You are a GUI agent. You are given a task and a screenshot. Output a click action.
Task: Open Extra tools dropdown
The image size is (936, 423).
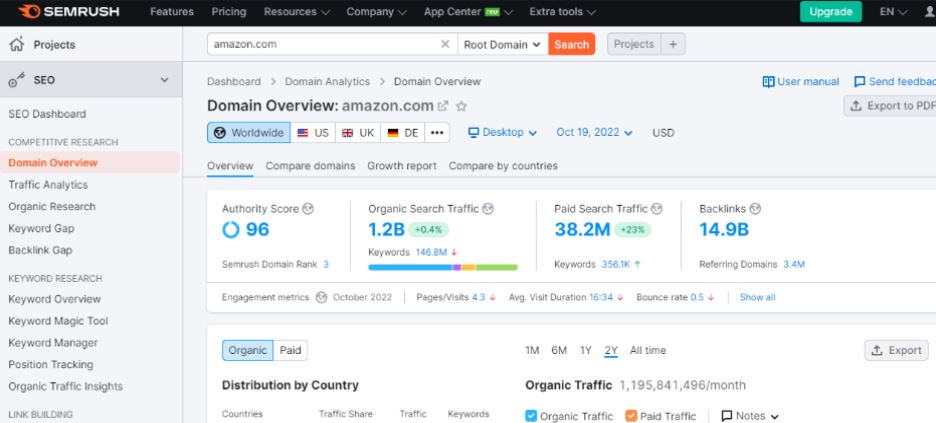pos(562,12)
